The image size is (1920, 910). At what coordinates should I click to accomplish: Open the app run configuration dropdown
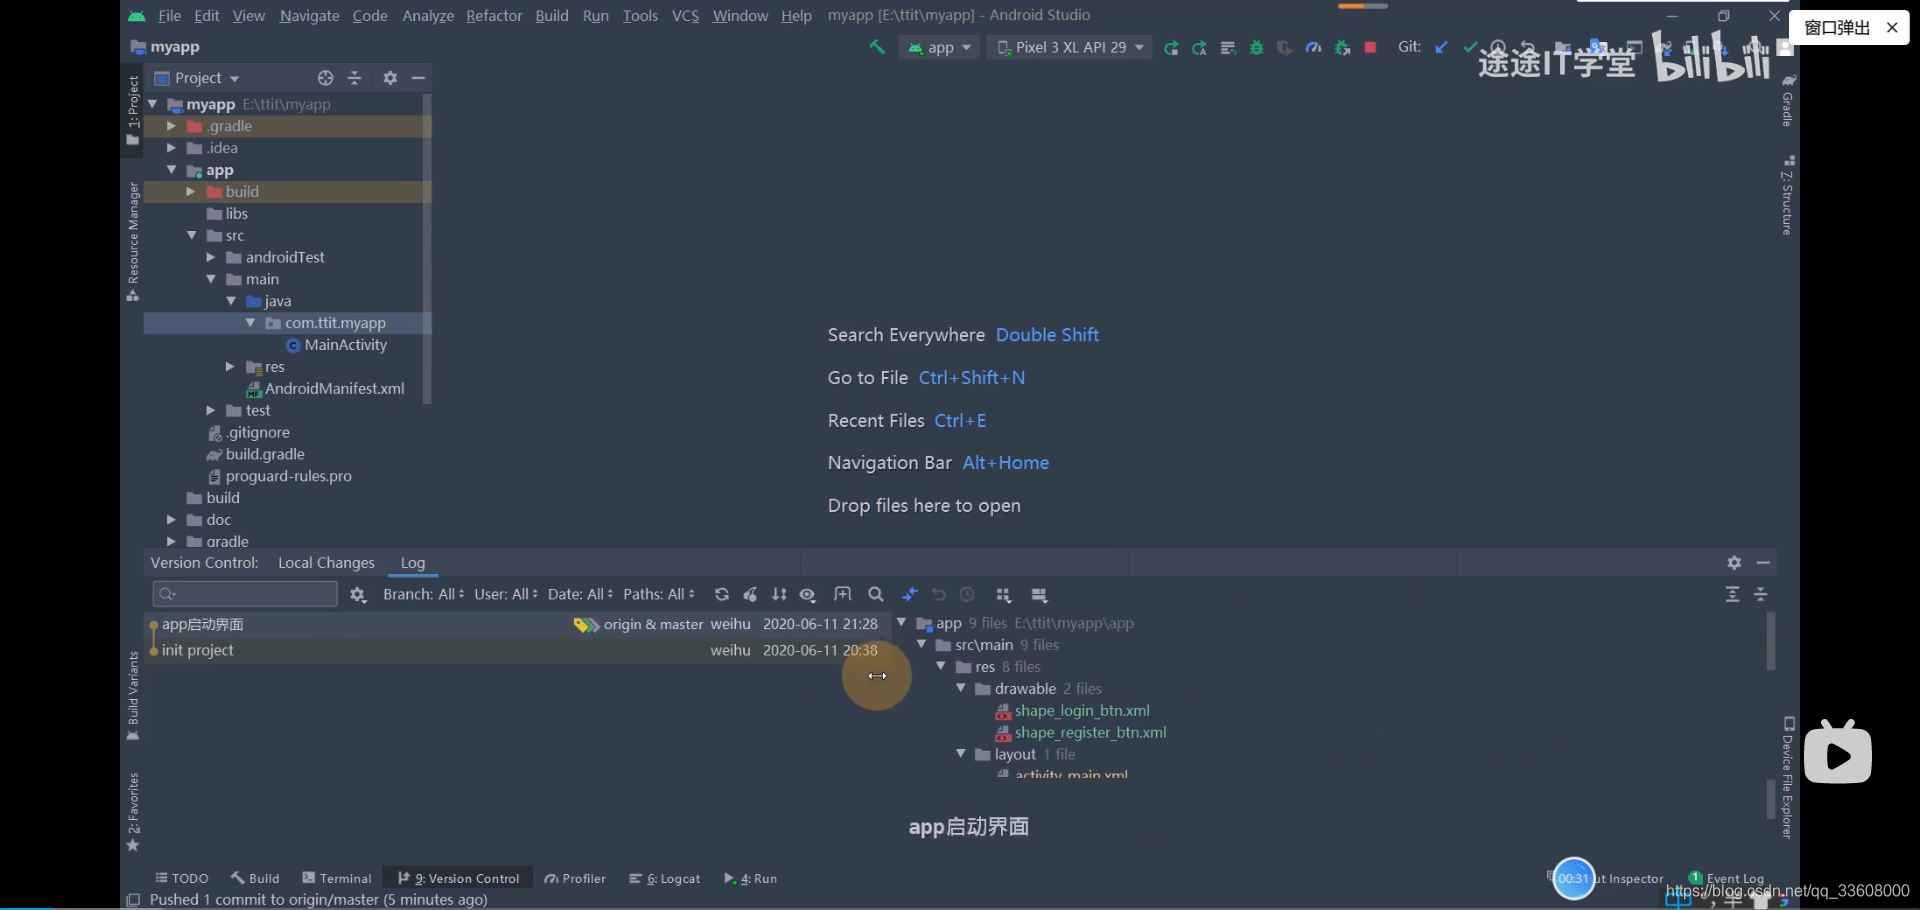(x=939, y=48)
